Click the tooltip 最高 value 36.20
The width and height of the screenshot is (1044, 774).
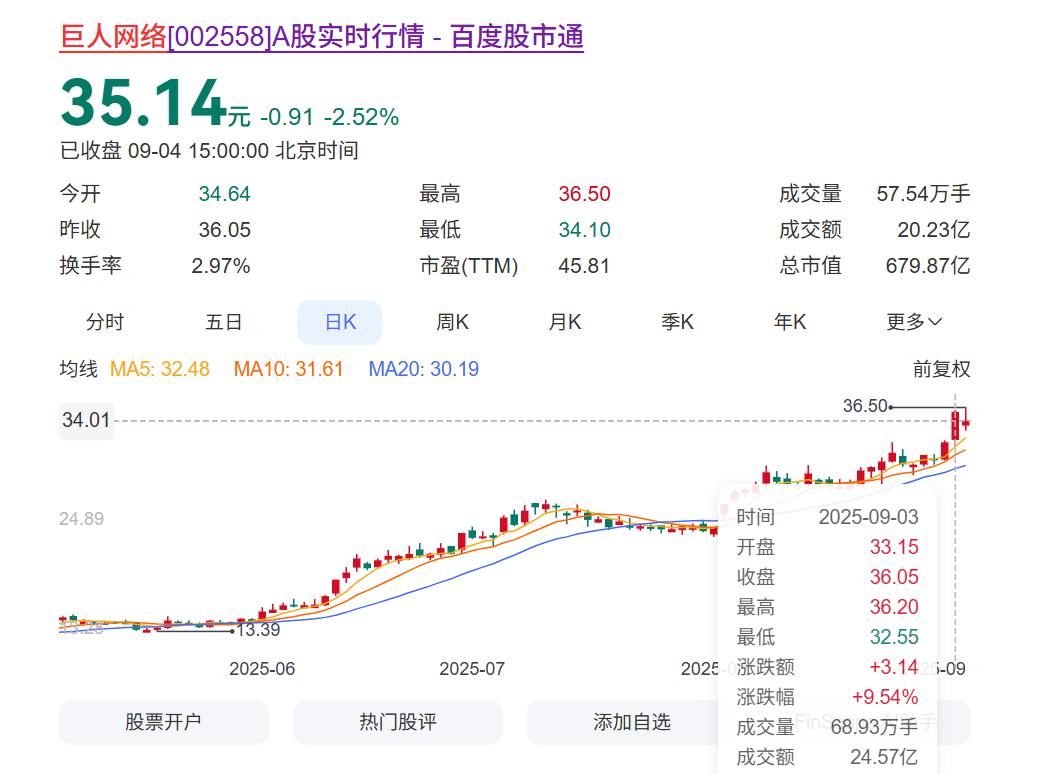894,607
